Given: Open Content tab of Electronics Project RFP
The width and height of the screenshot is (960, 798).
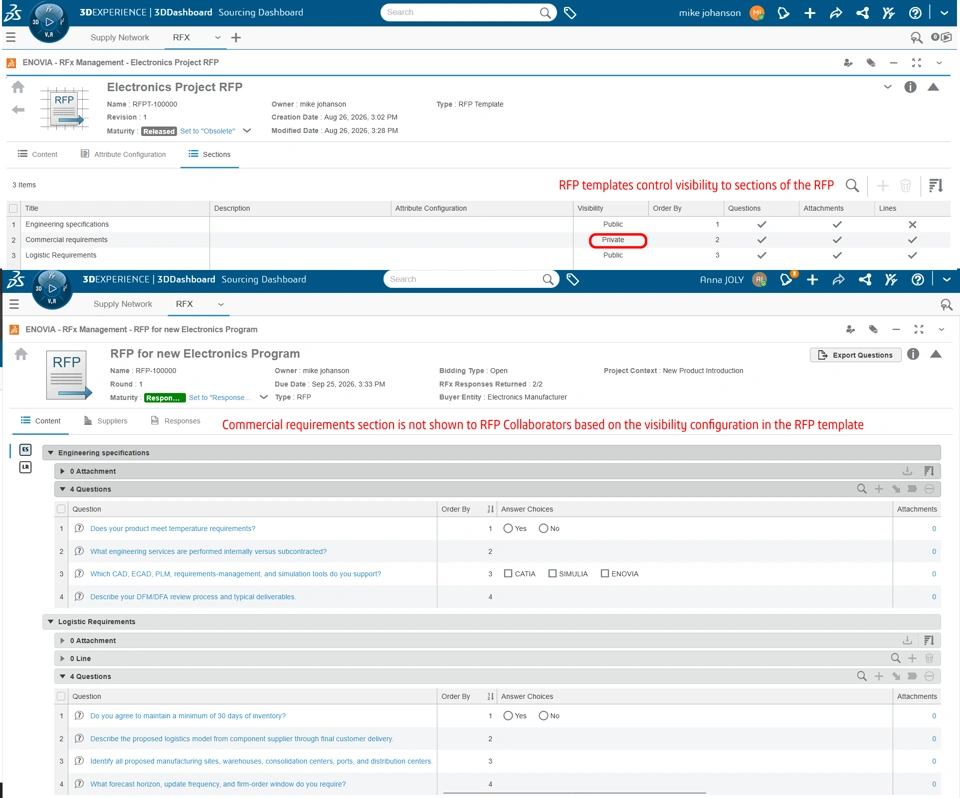Looking at the screenshot, I should [37, 154].
